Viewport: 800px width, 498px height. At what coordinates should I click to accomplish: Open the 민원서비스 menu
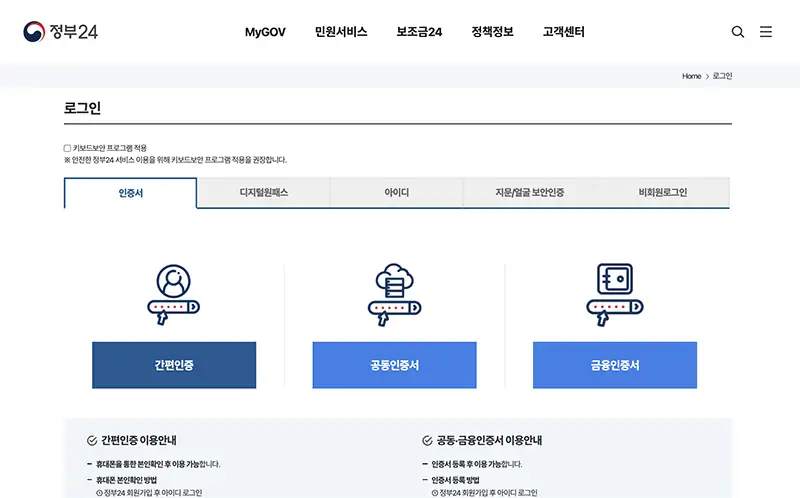[341, 32]
